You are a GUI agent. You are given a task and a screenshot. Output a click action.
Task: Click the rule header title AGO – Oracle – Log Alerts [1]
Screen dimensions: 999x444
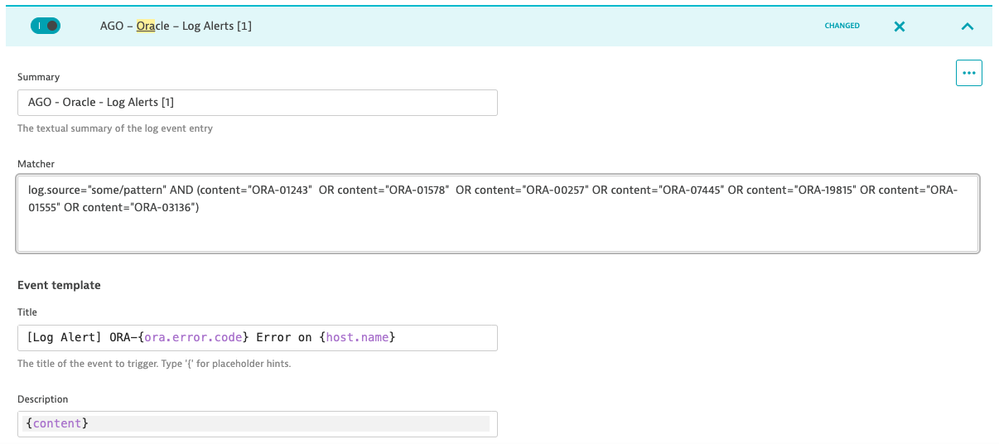point(176,26)
